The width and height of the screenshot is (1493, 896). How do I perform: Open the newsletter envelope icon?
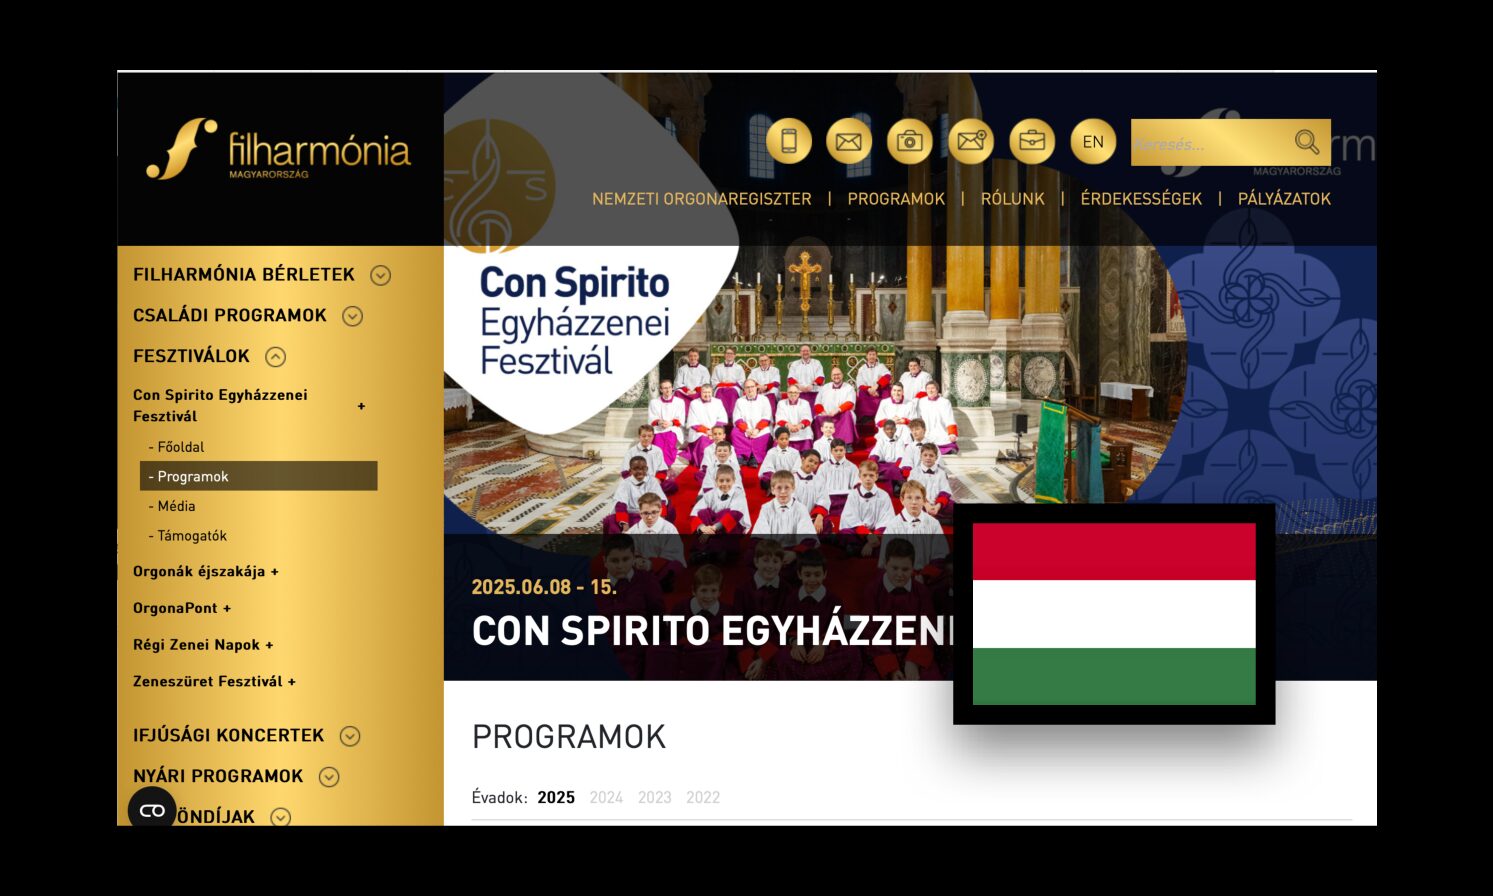[971, 141]
